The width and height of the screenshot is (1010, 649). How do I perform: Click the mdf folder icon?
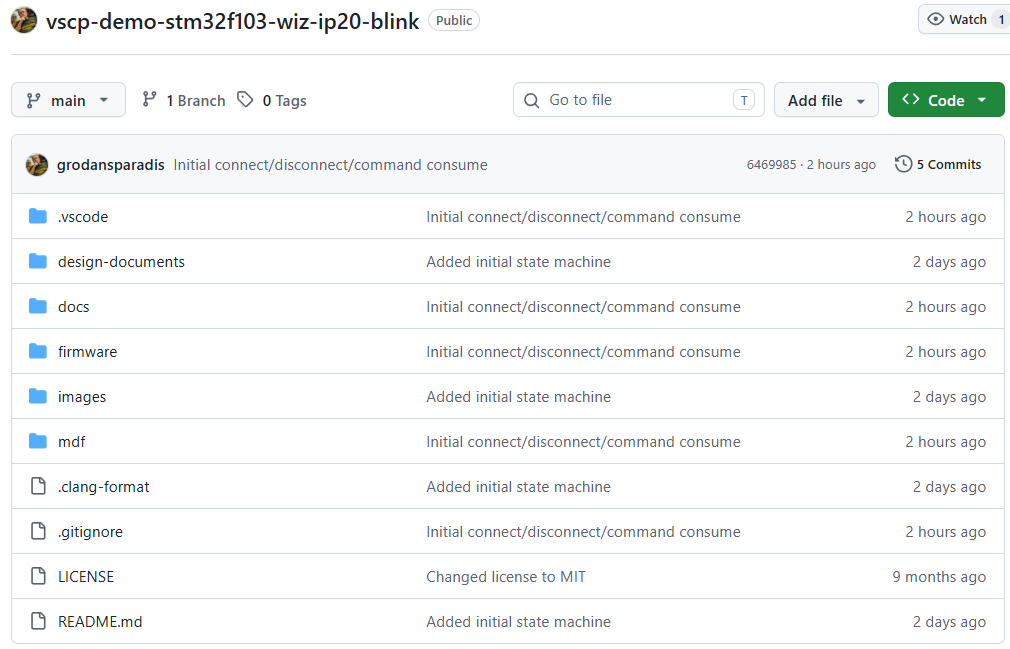pyautogui.click(x=38, y=442)
